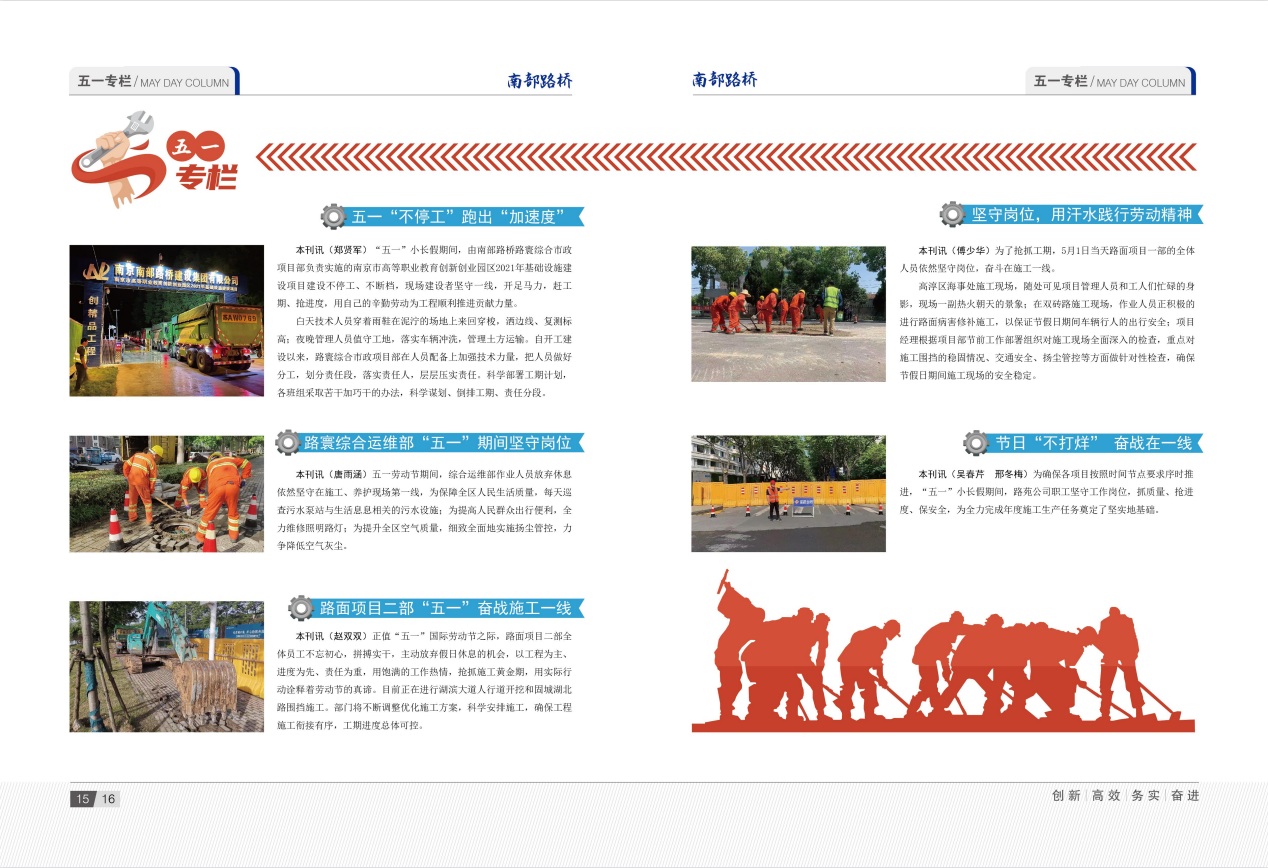Click the right page 南部路桥 logo
This screenshot has width=1268, height=868.
(725, 80)
